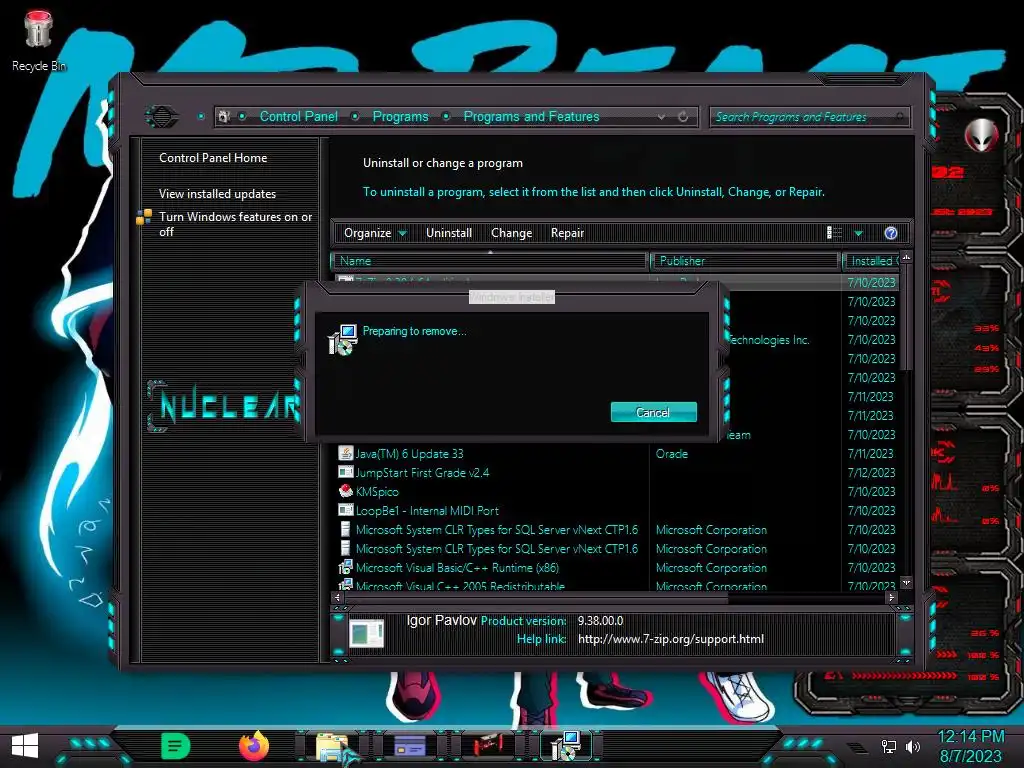Click the 7-Zip details pane thumbnail

366,633
